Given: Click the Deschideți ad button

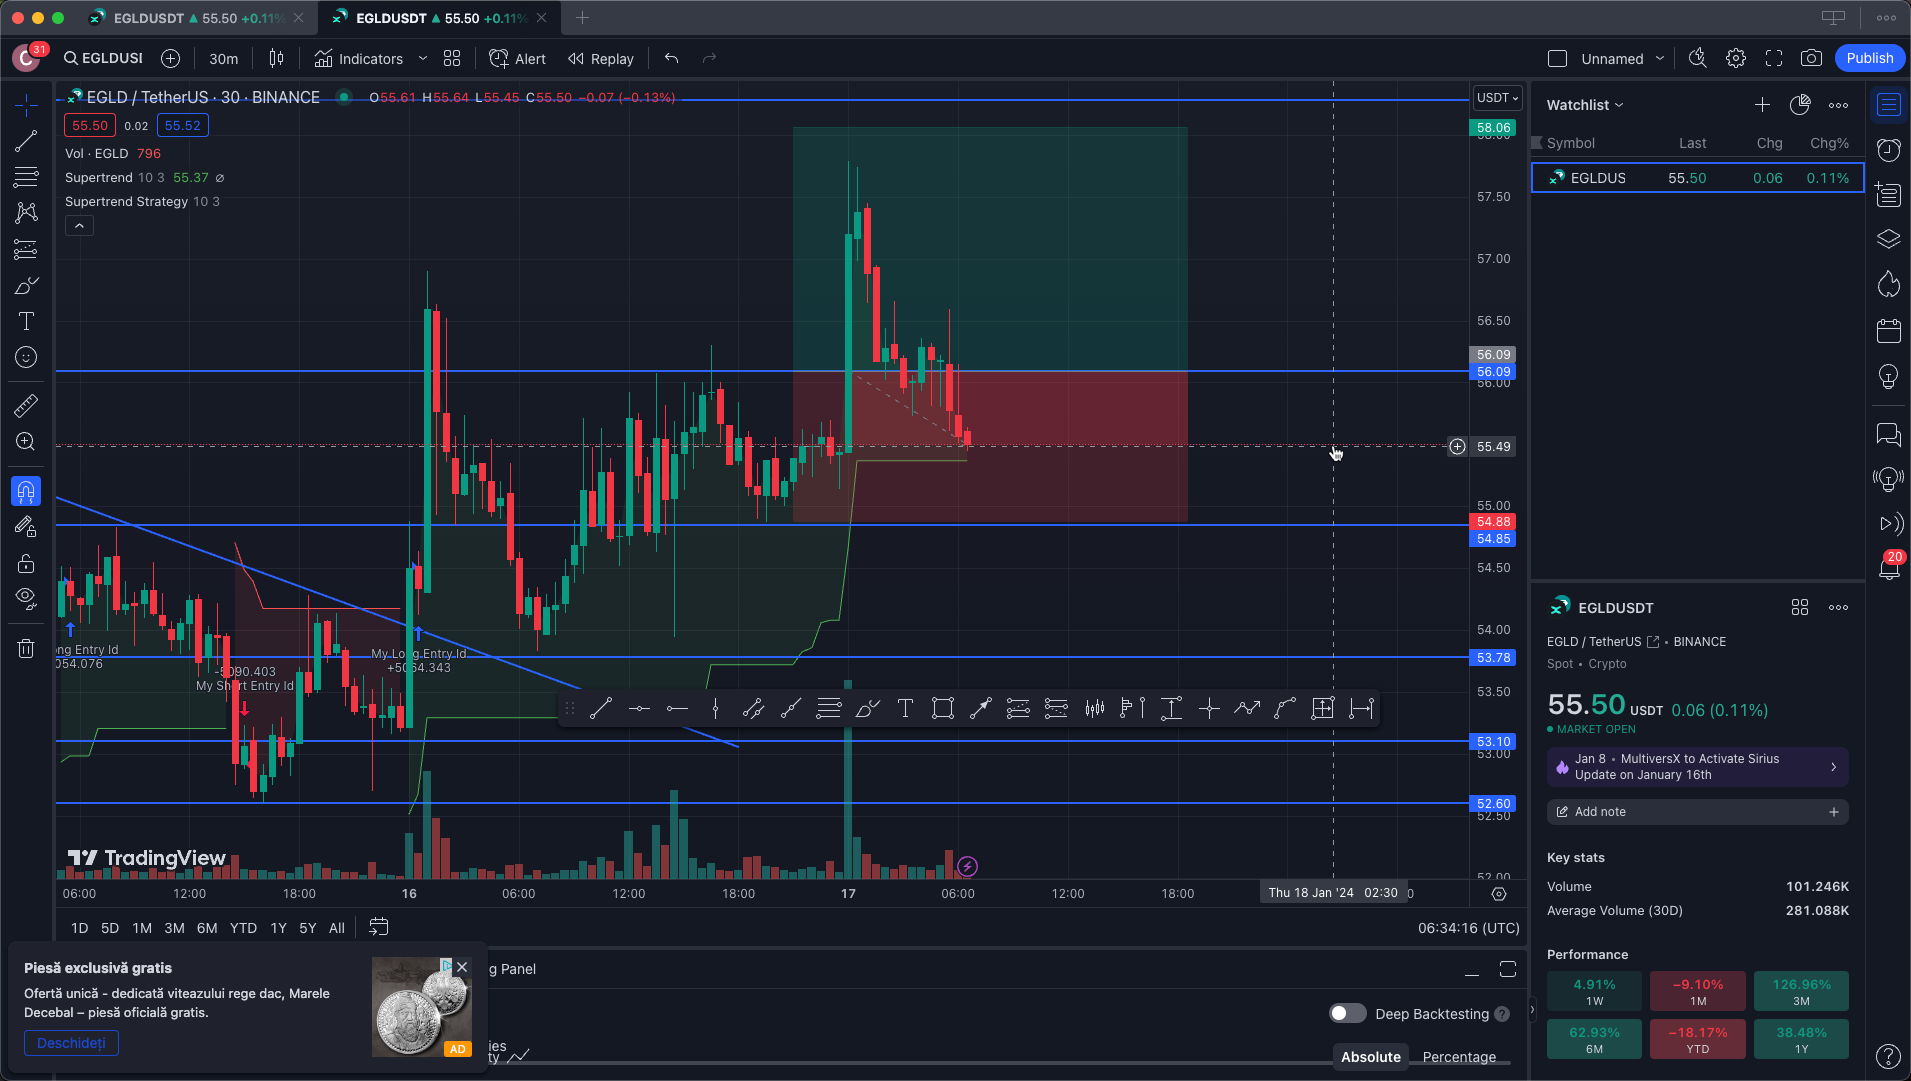Looking at the screenshot, I should 71,1043.
